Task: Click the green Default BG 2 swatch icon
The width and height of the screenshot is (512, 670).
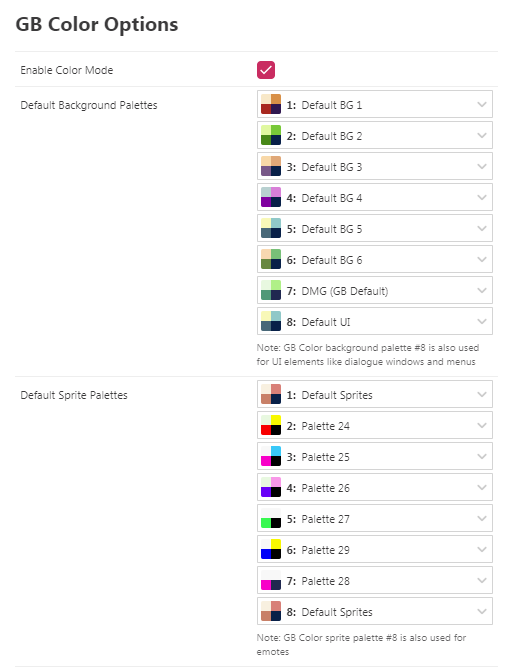Action: click(271, 135)
